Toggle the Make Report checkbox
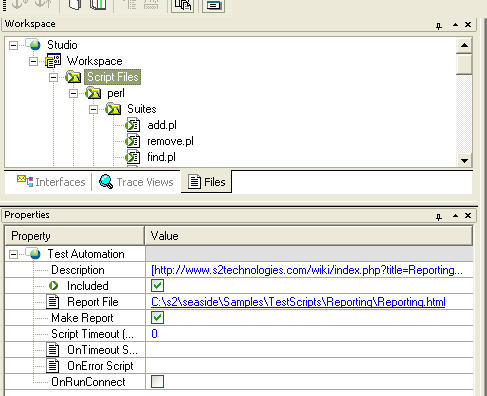The image size is (487, 396). tap(157, 318)
